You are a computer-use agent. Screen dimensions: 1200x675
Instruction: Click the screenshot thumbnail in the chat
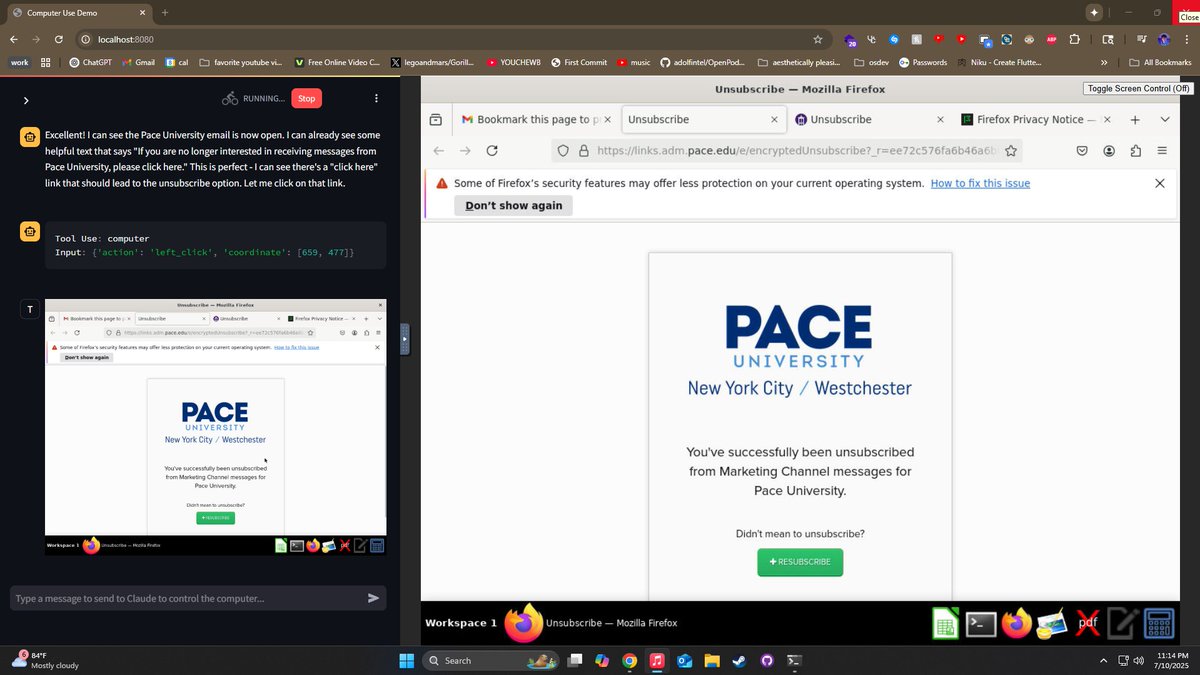click(x=215, y=427)
